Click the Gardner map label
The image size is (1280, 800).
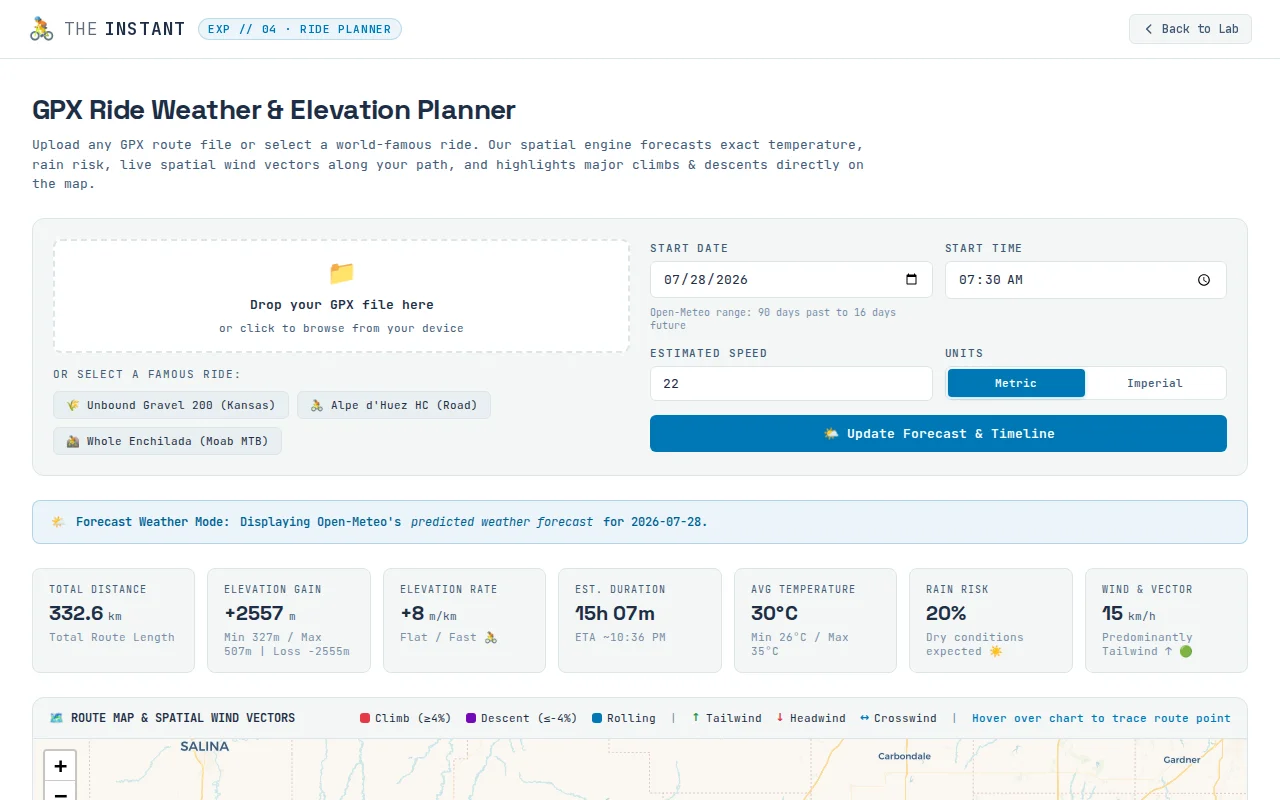[1182, 760]
